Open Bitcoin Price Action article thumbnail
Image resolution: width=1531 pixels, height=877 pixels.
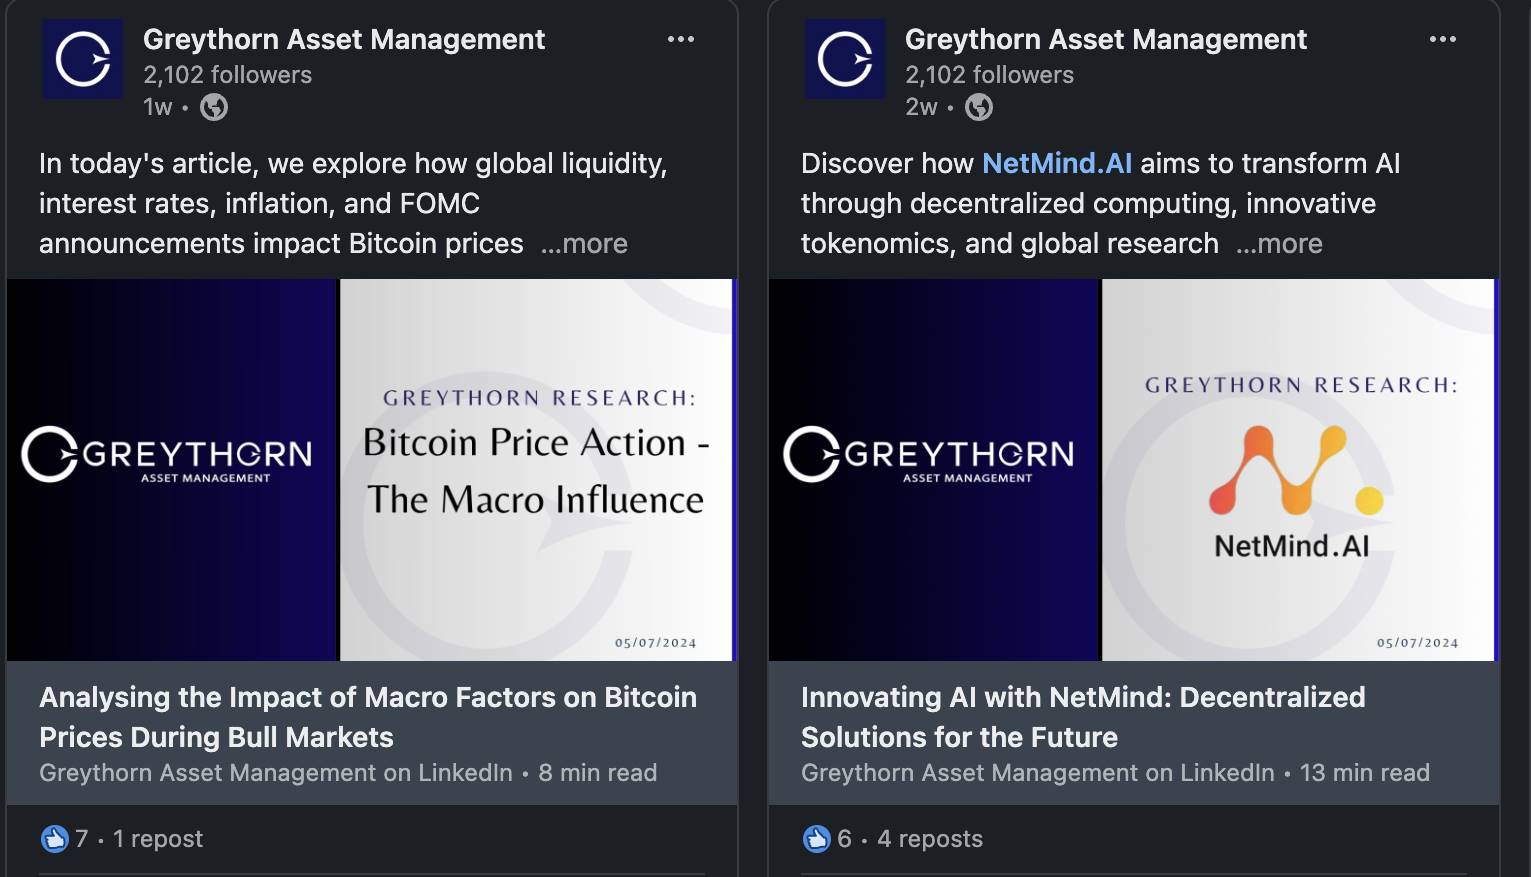[372, 470]
